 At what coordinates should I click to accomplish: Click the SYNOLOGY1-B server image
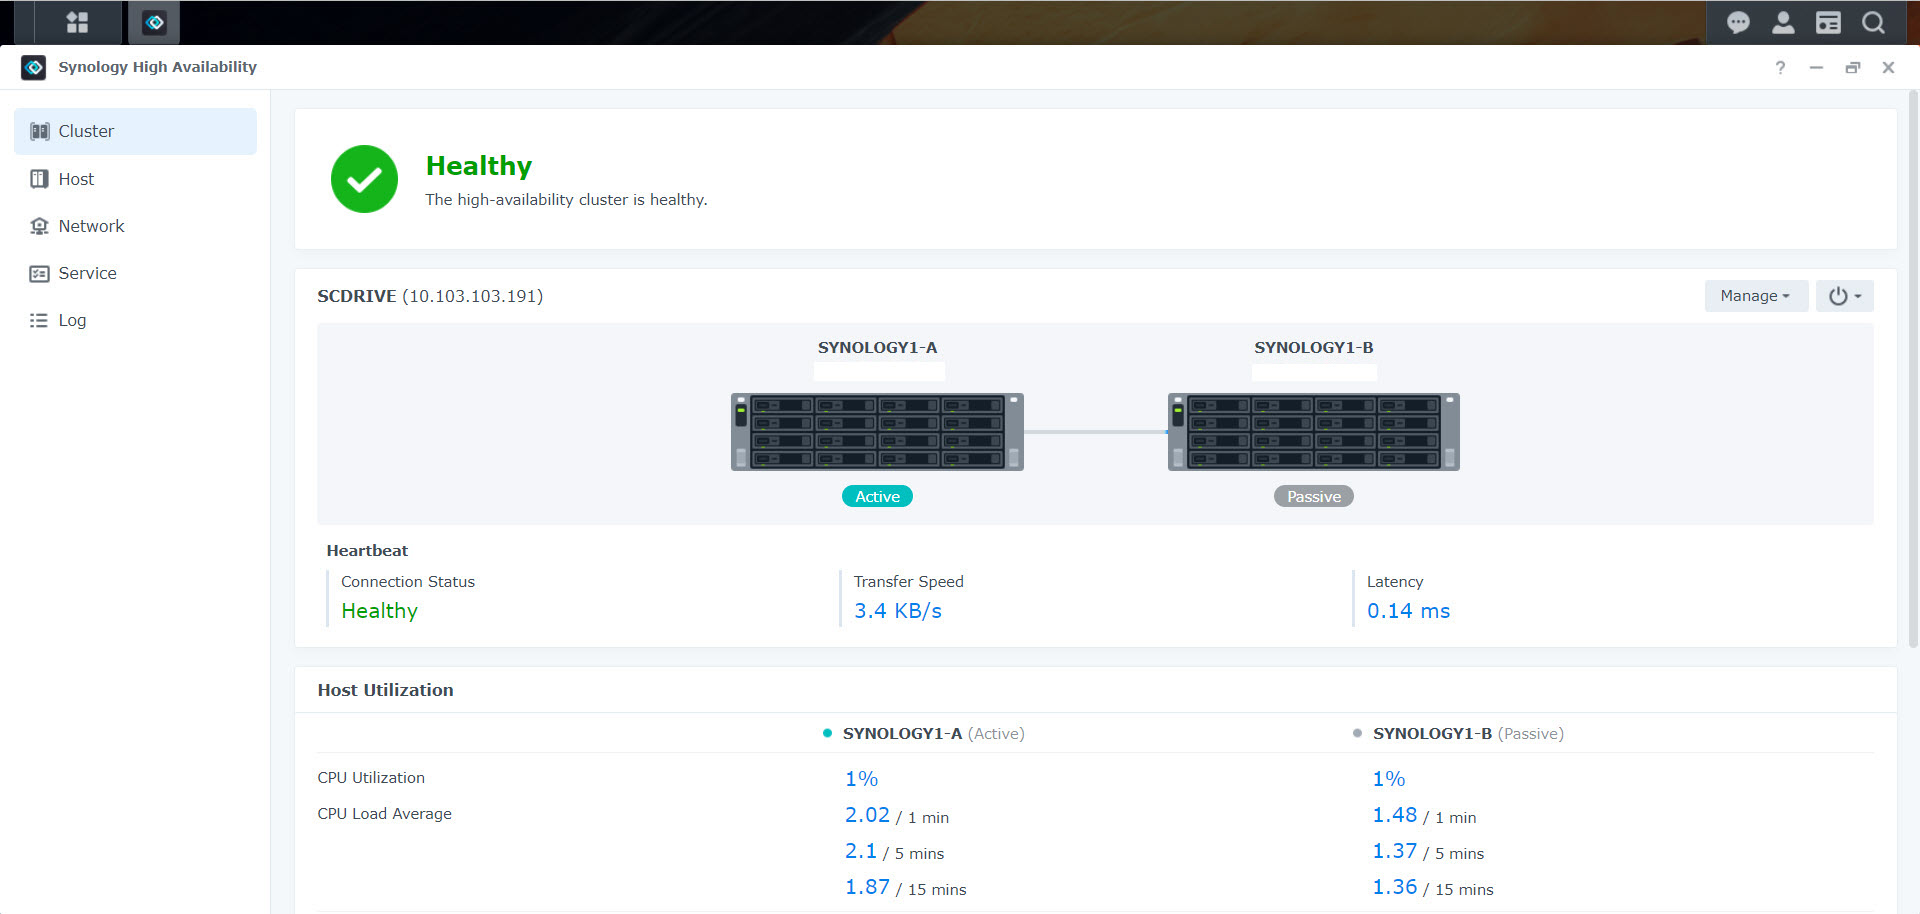[x=1313, y=431]
